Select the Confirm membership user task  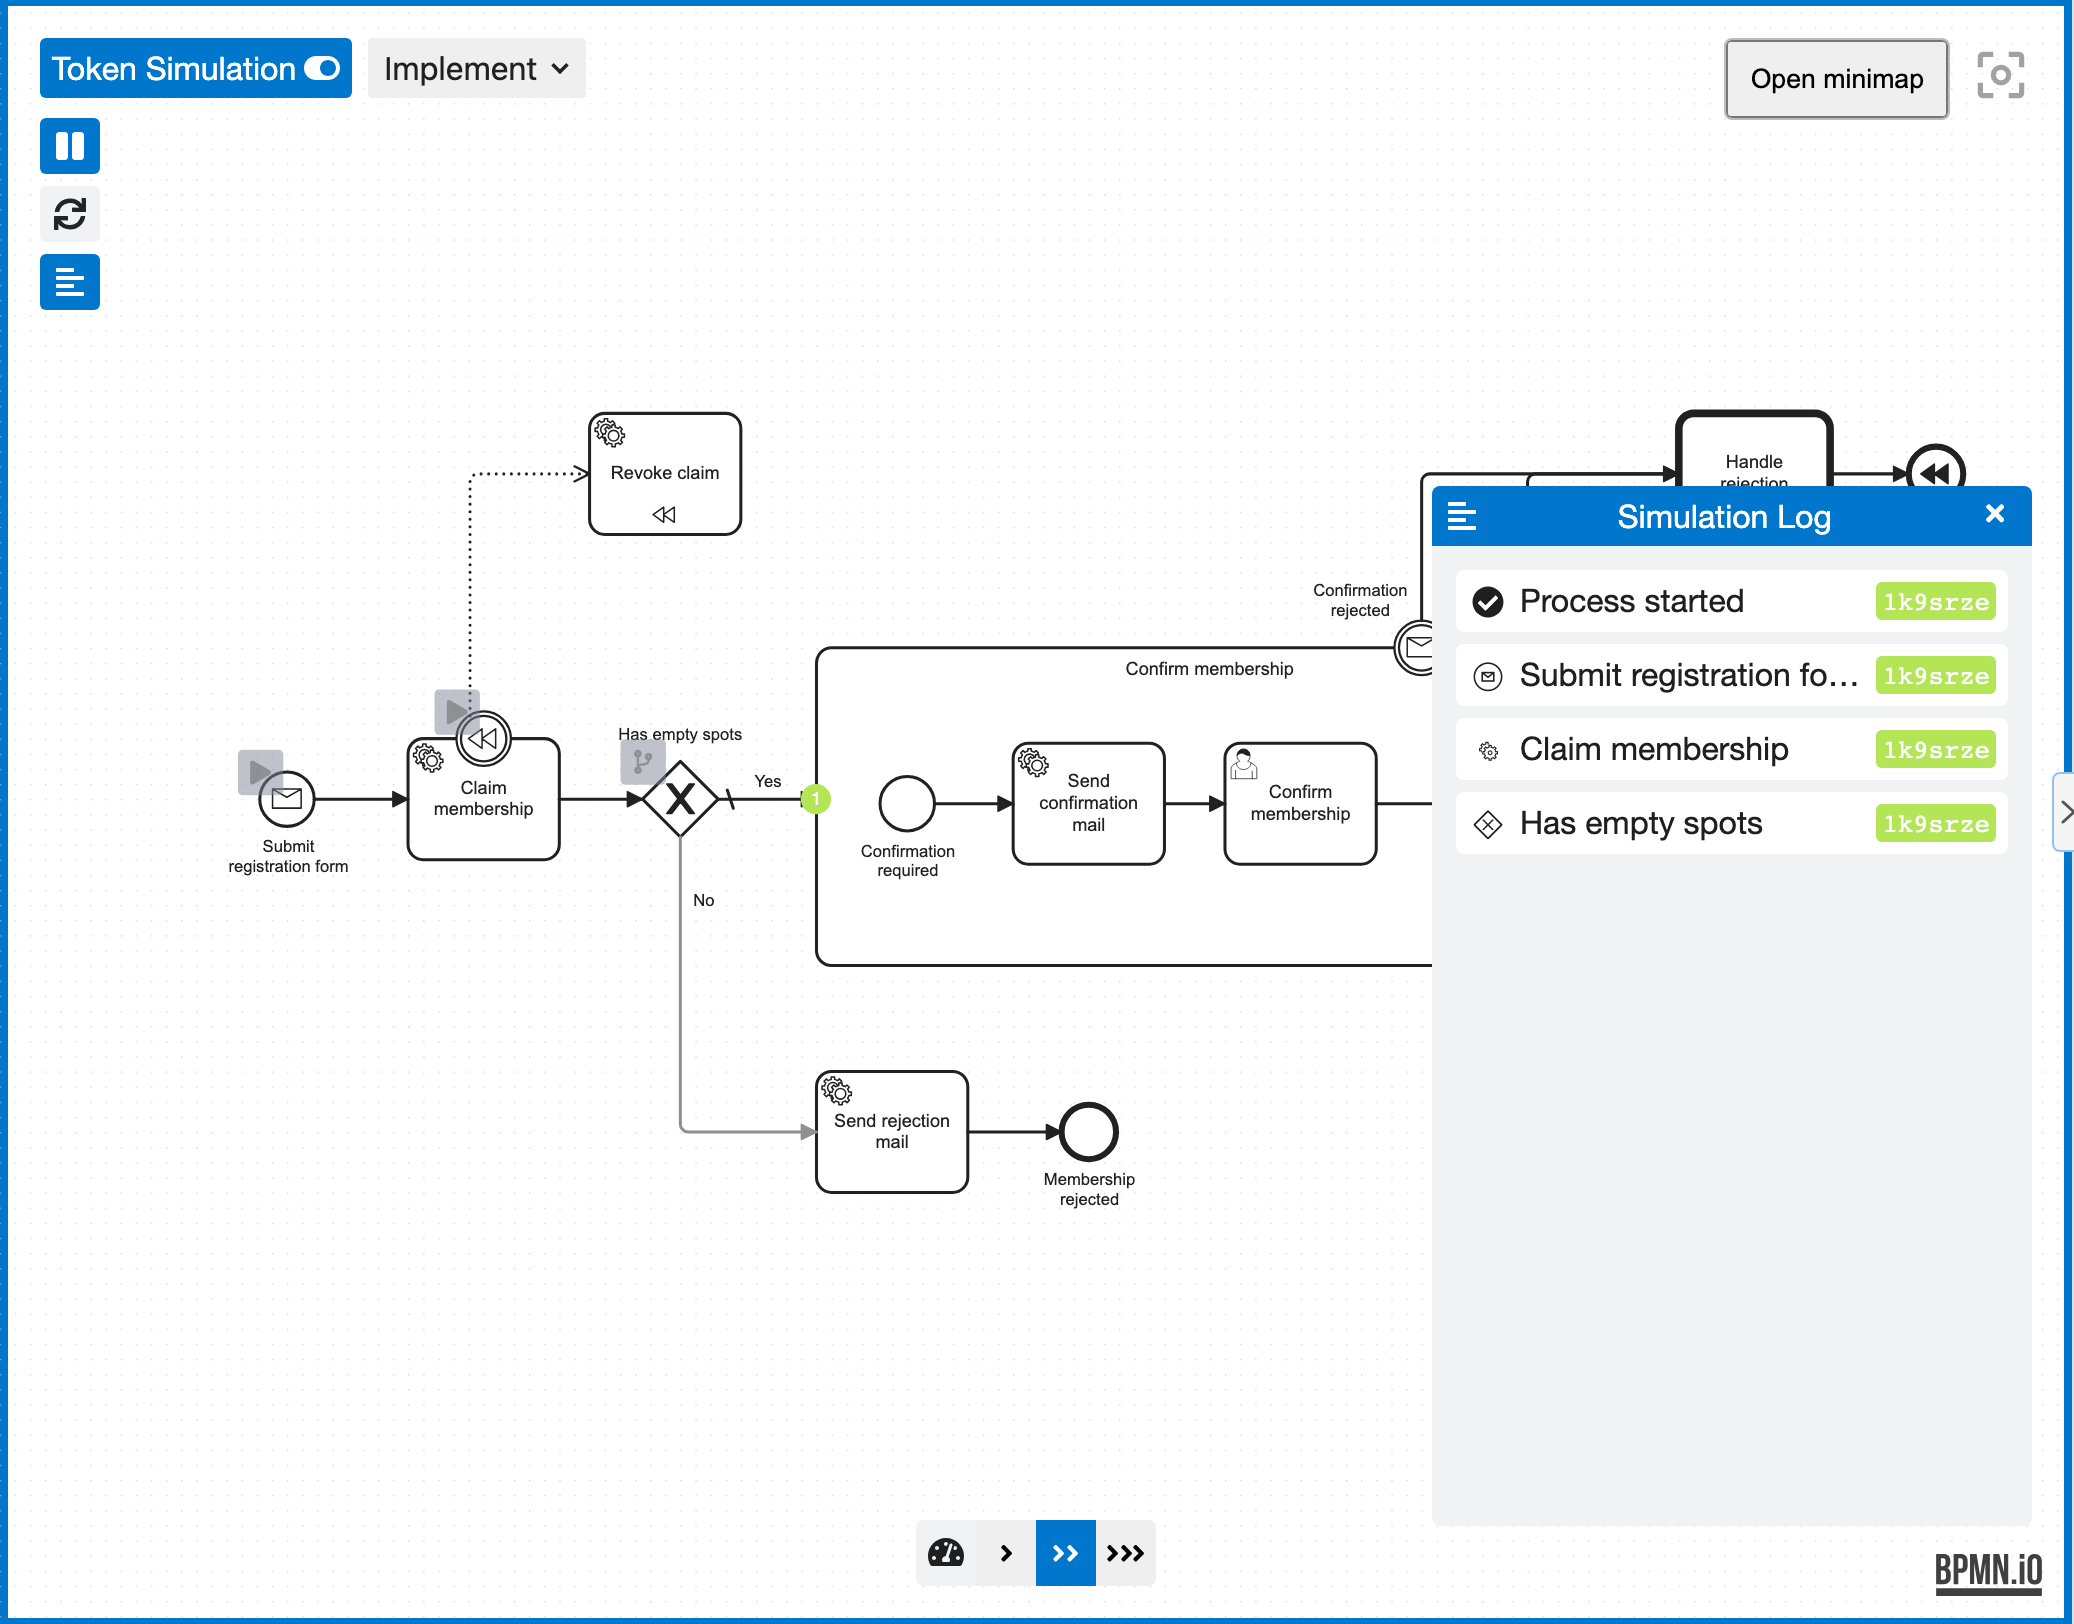(1300, 803)
